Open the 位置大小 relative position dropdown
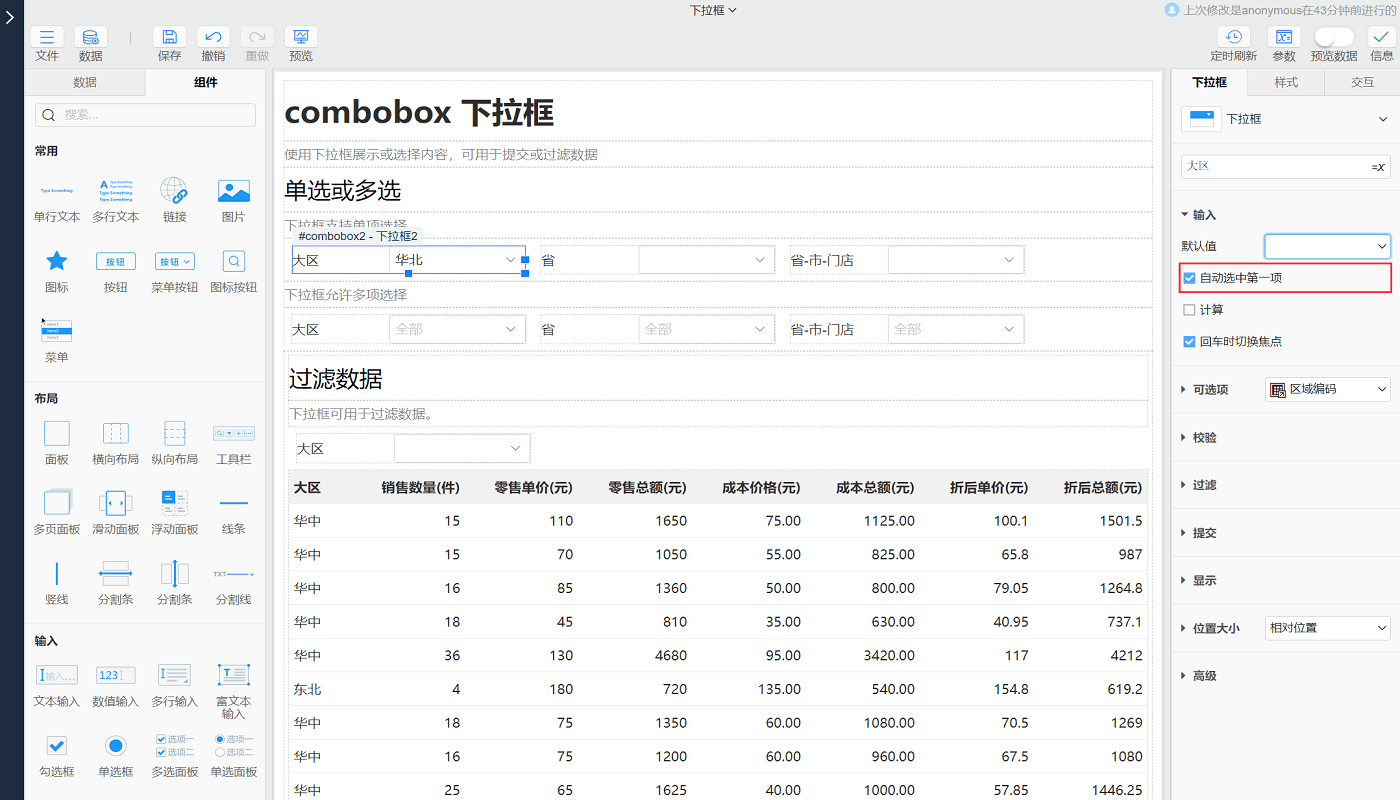The image size is (1400, 800). 1327,628
